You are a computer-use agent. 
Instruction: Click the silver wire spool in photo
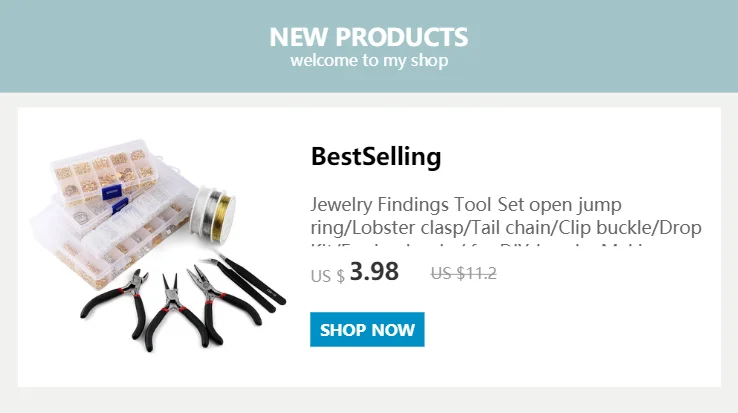tap(201, 211)
